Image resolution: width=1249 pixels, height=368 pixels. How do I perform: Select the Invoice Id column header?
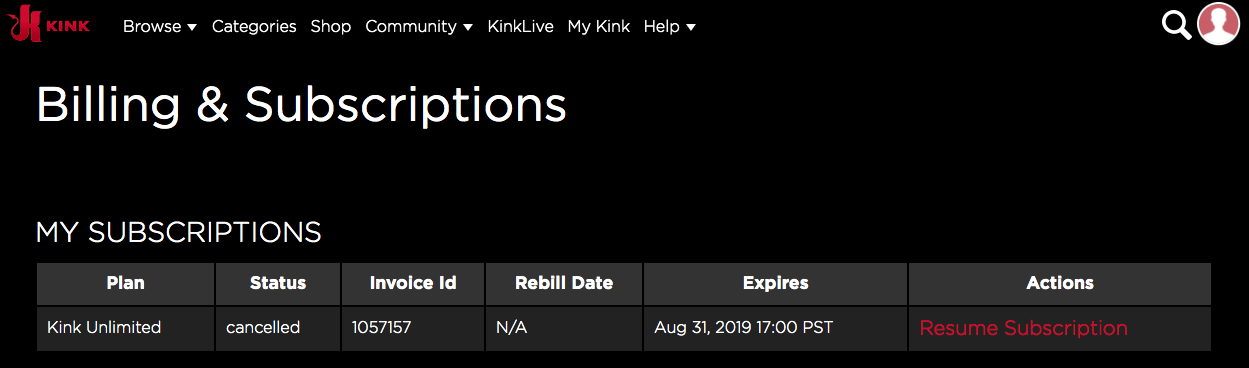(413, 284)
